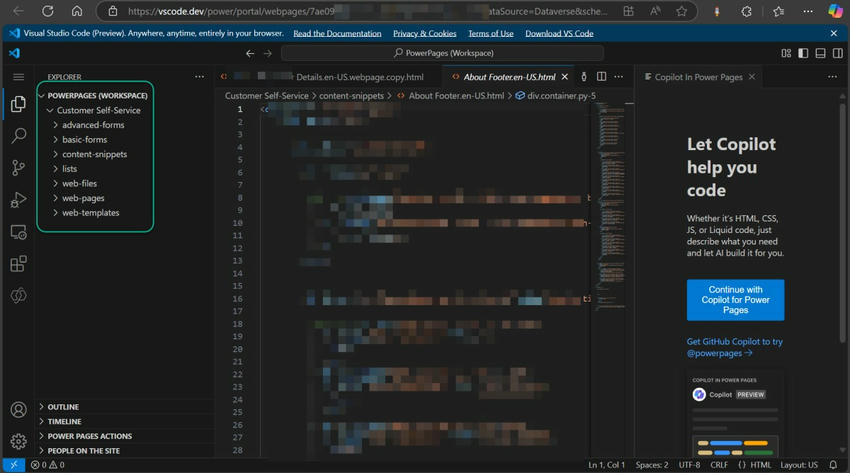
Task: Open the Explorer view in activity bar
Action: (18, 103)
